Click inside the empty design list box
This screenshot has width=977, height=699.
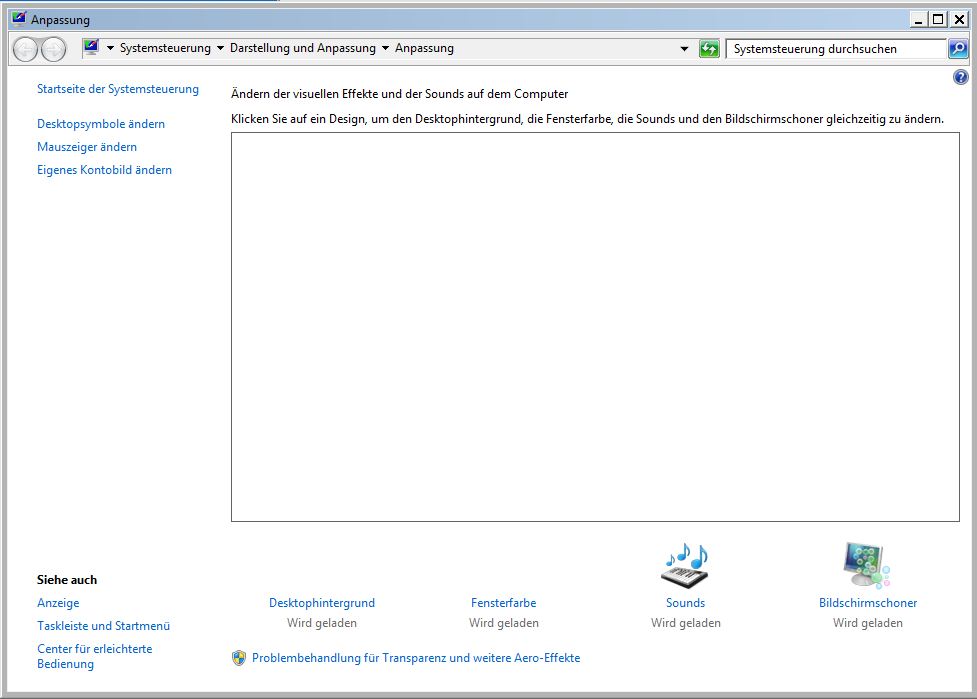(595, 327)
